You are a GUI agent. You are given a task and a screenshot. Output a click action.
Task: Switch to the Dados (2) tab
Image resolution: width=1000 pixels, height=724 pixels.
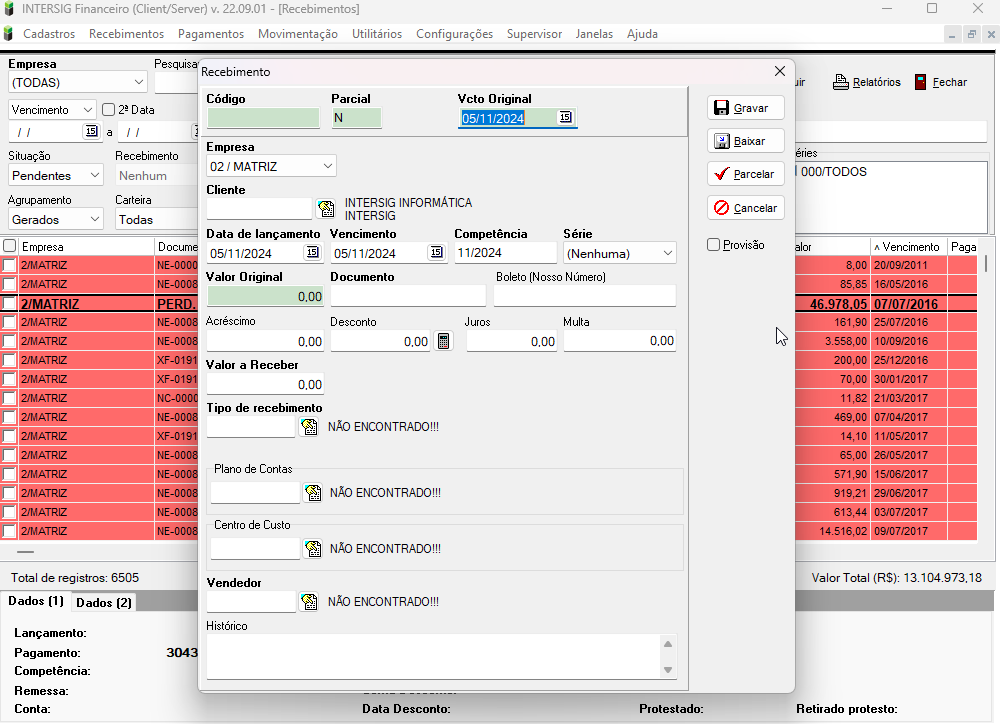click(104, 603)
